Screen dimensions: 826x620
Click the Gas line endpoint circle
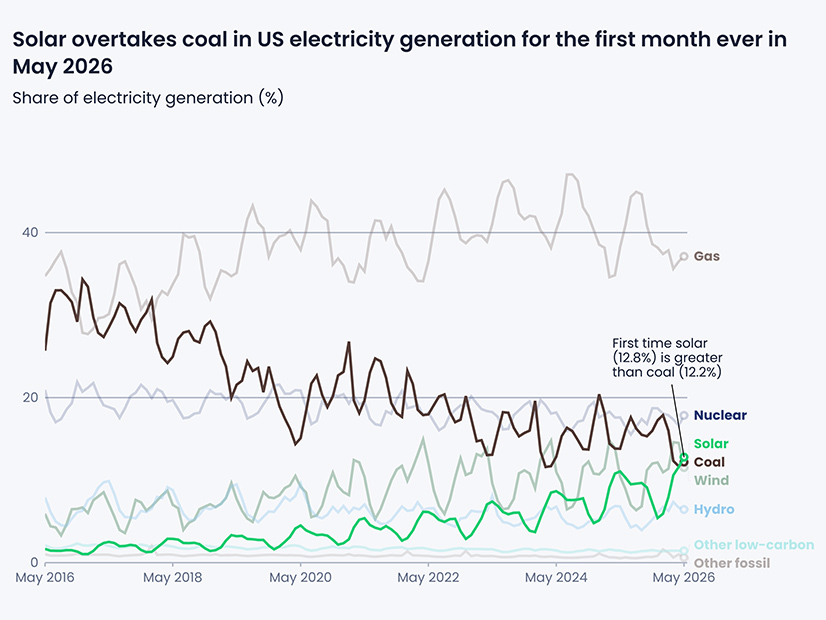point(684,256)
